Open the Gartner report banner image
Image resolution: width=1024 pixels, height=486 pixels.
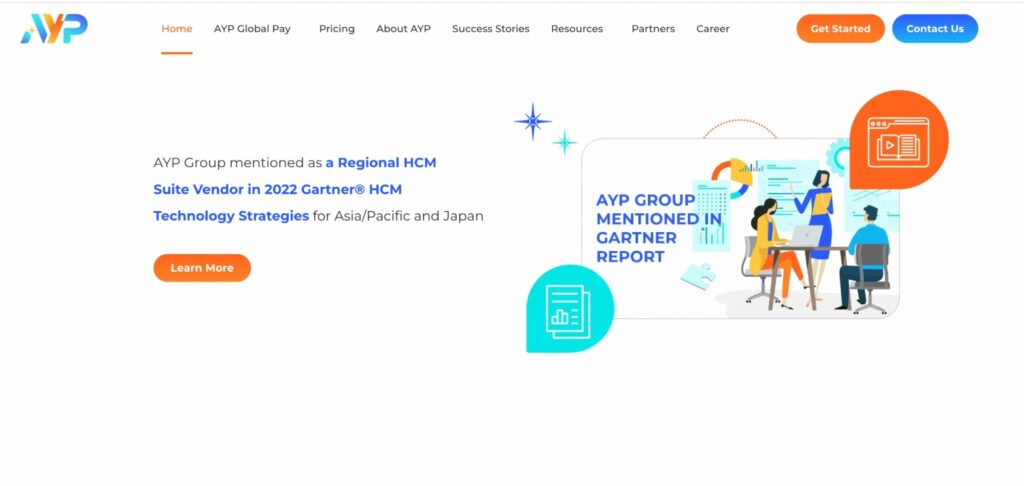pyautogui.click(x=739, y=229)
